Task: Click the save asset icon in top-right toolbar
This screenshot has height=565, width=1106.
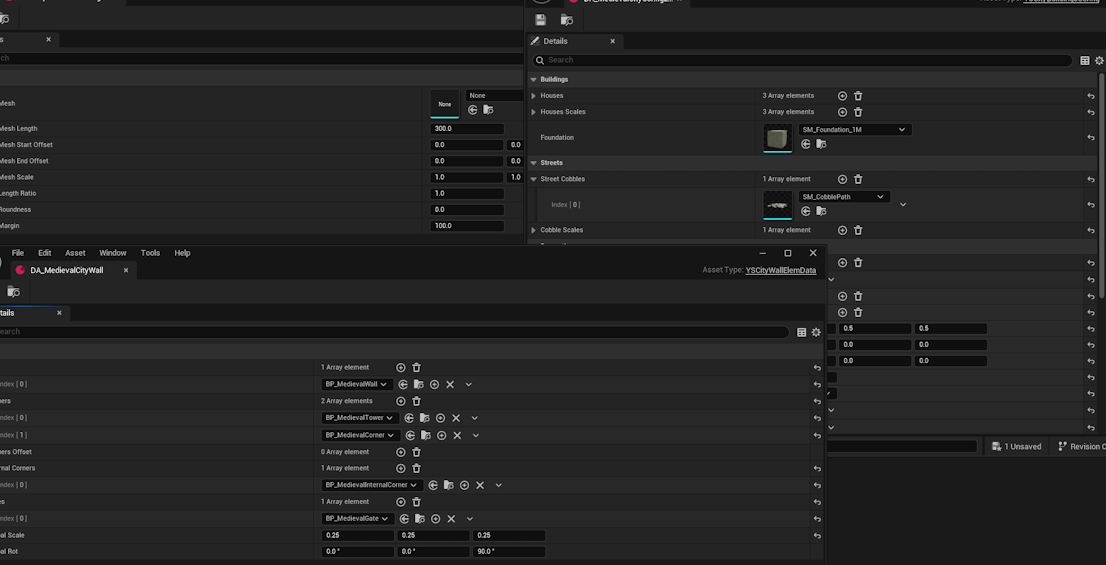Action: 540,20
